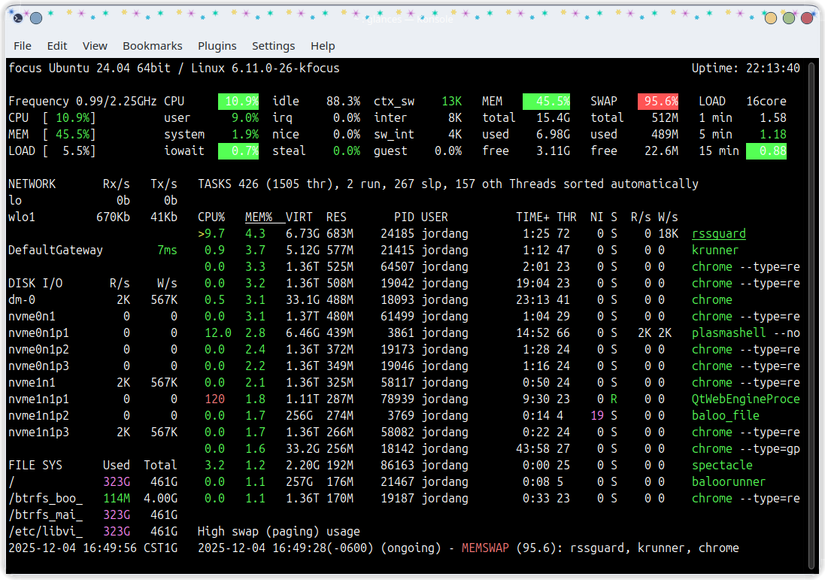Viewport: 825px width, 580px height.
Task: Open the Settings menu
Action: (273, 45)
